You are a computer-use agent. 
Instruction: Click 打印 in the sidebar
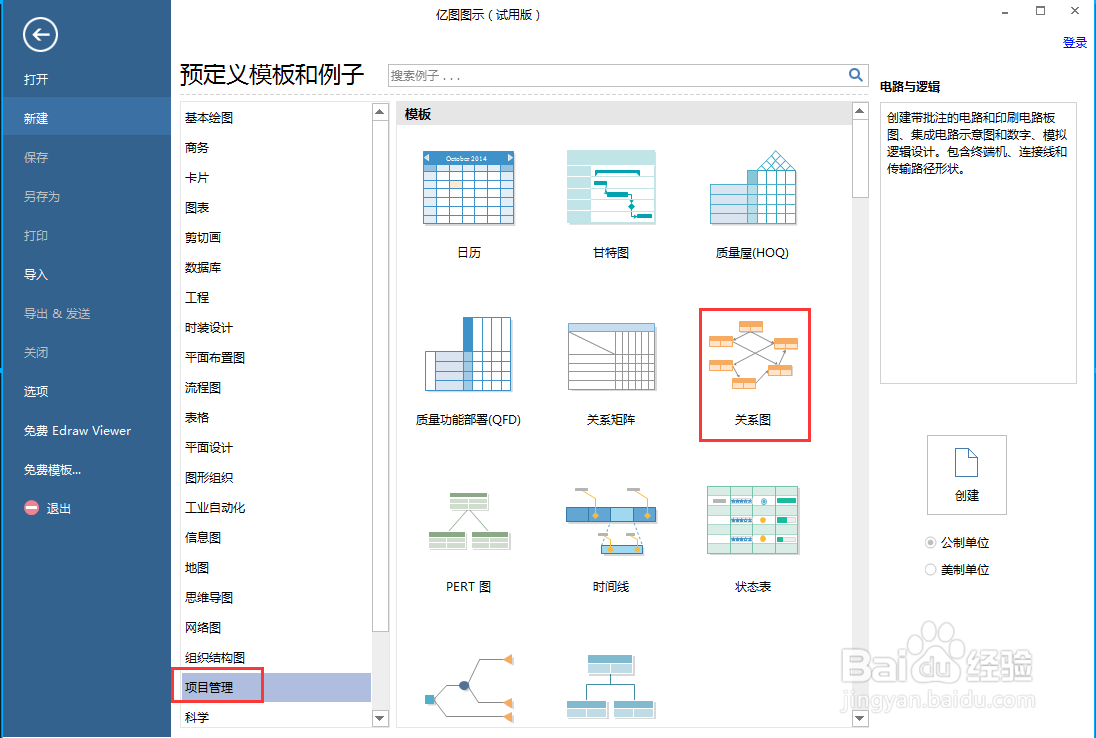[36, 236]
